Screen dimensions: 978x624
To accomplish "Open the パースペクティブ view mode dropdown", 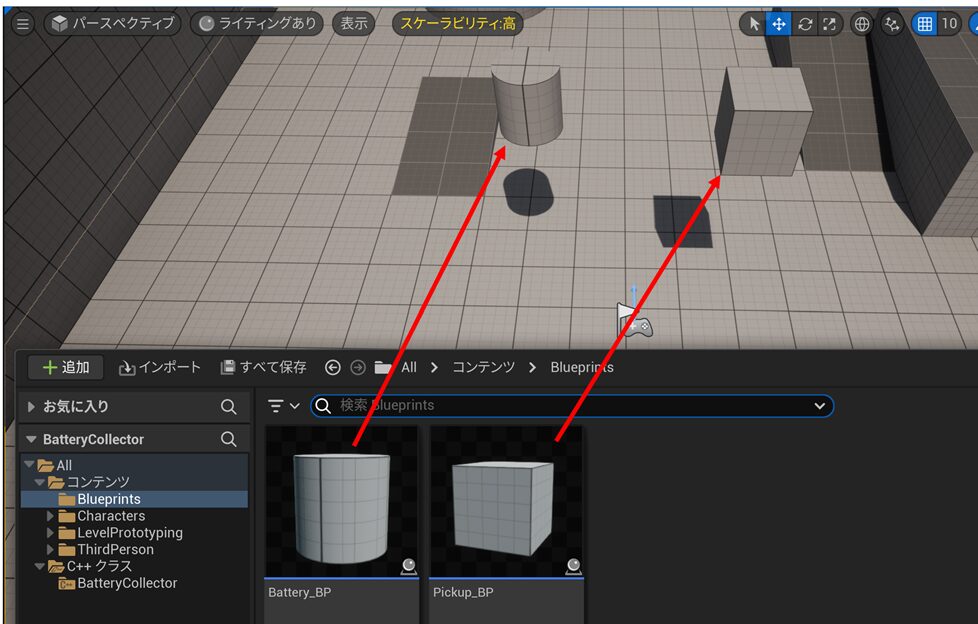I will (x=112, y=24).
